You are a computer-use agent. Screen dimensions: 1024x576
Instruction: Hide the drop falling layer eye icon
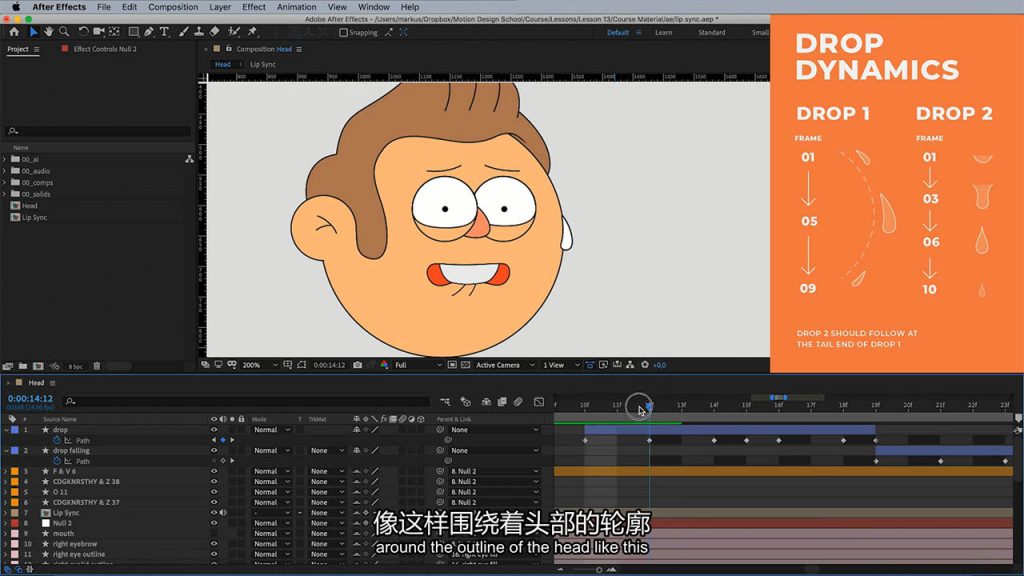[214, 451]
